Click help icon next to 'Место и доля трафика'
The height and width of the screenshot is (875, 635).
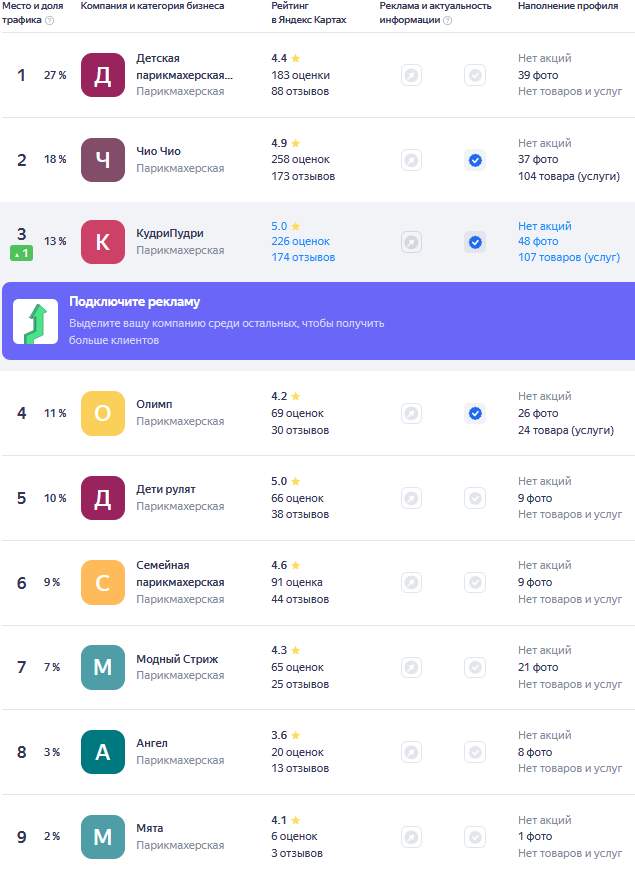pyautogui.click(x=50, y=20)
